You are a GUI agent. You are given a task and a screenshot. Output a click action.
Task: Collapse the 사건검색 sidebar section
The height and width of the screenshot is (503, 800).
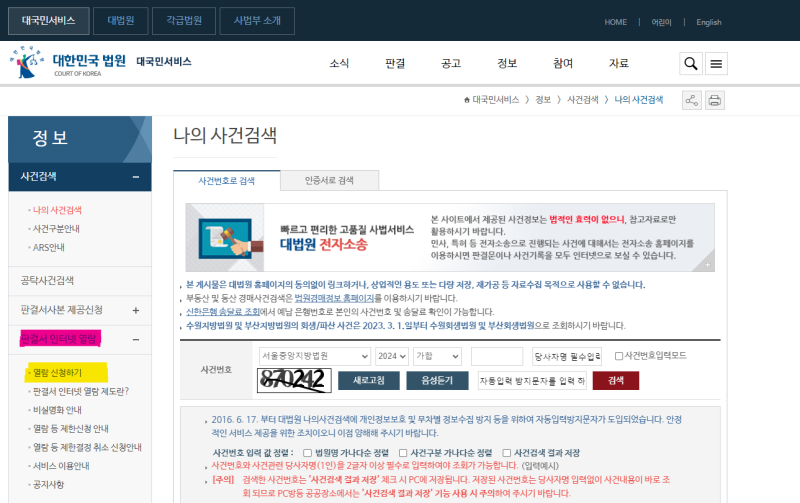click(x=136, y=177)
